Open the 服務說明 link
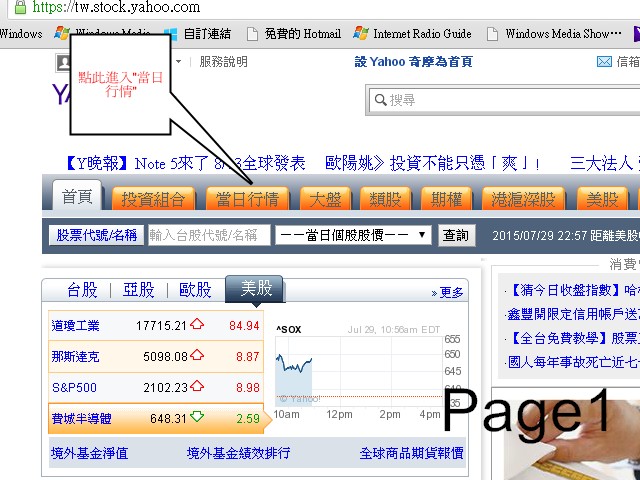The image size is (640, 480). tap(223, 62)
